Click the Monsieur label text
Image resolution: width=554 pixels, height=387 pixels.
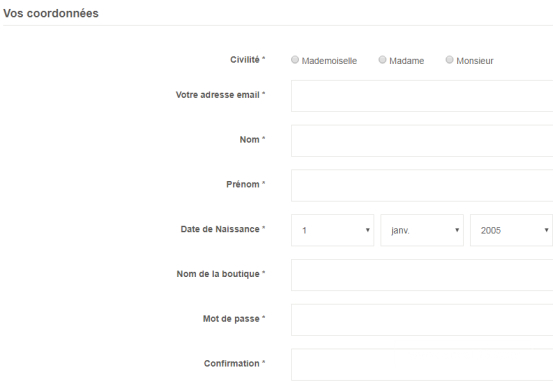pyautogui.click(x=475, y=61)
